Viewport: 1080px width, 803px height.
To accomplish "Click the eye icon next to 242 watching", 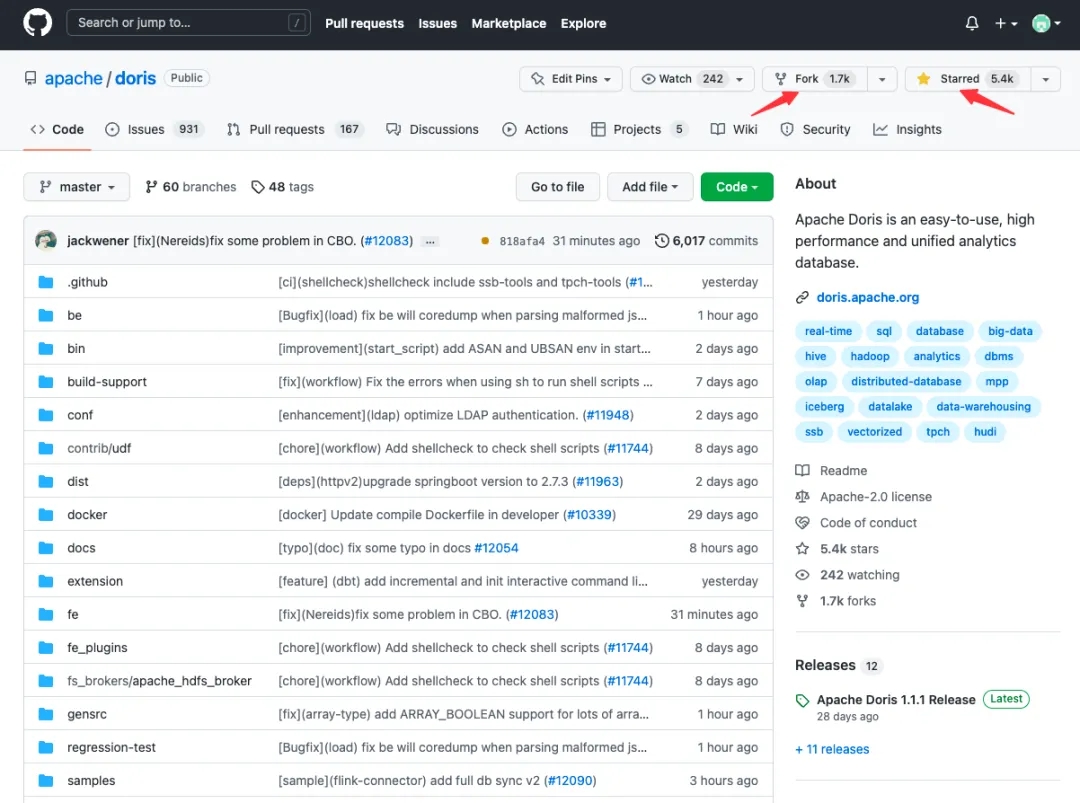I will click(x=802, y=575).
